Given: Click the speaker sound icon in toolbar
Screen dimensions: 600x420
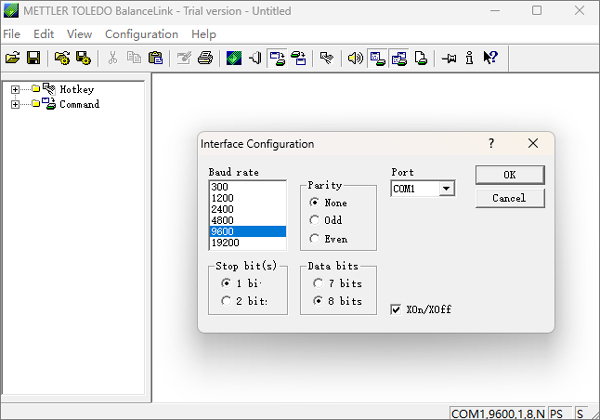Looking at the screenshot, I should click(354, 58).
